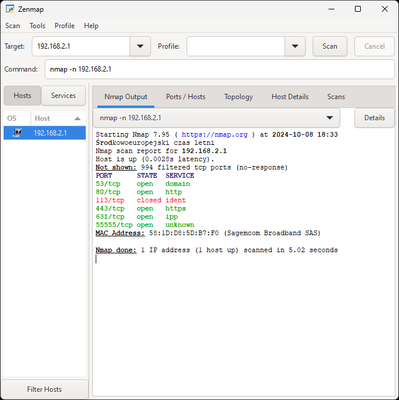
Task: Click the SERVICE column header in output
Action: tap(180, 176)
